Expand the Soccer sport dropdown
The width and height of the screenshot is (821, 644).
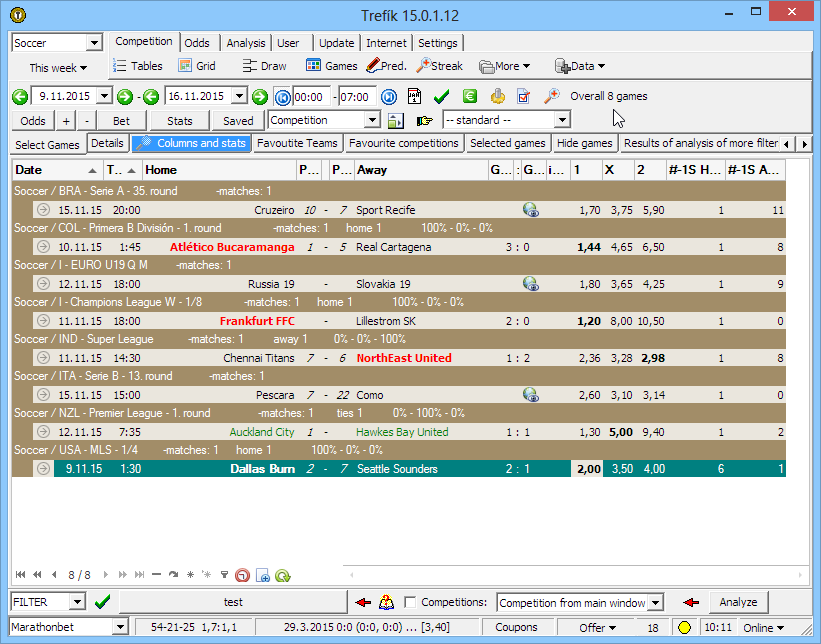pos(95,43)
